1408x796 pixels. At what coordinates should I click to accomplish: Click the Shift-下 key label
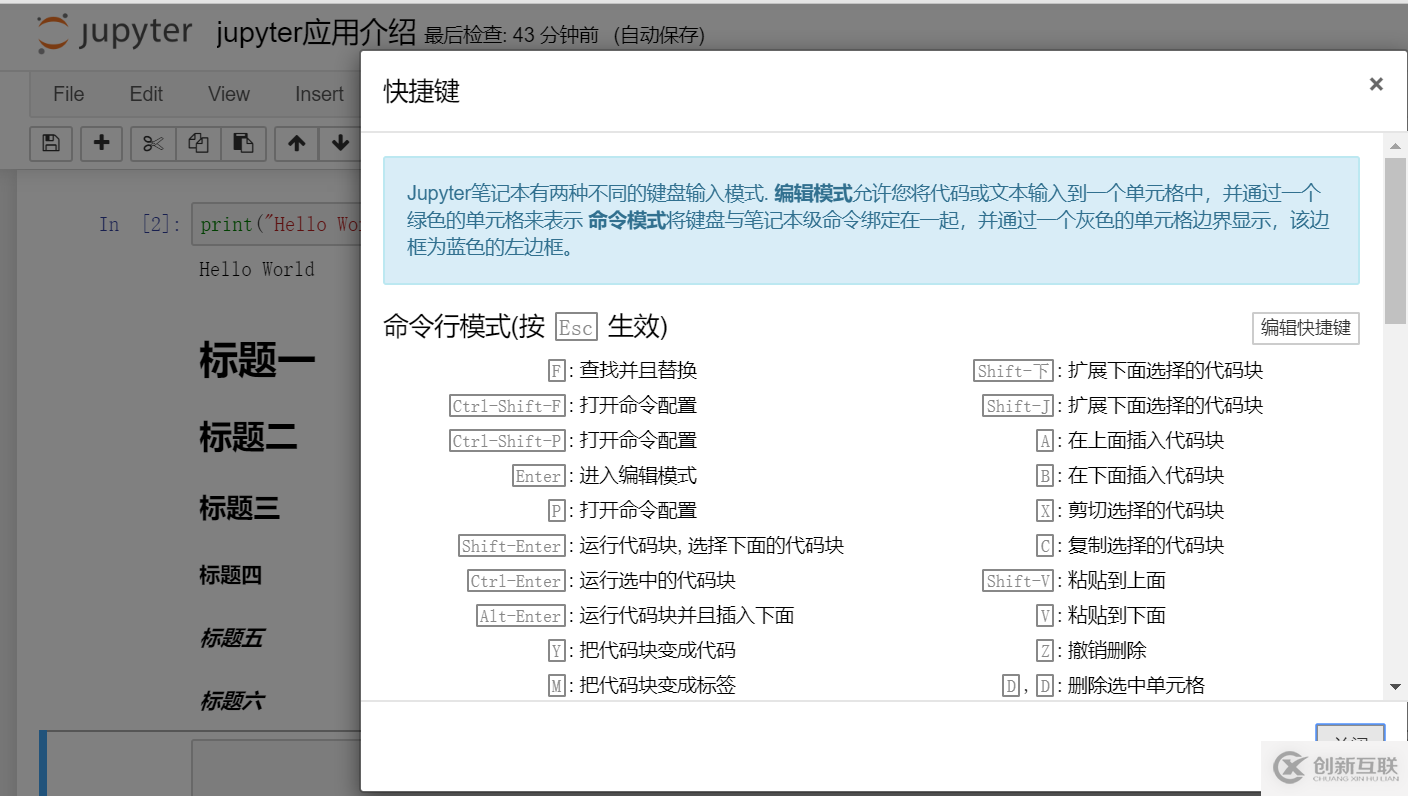coord(1014,371)
